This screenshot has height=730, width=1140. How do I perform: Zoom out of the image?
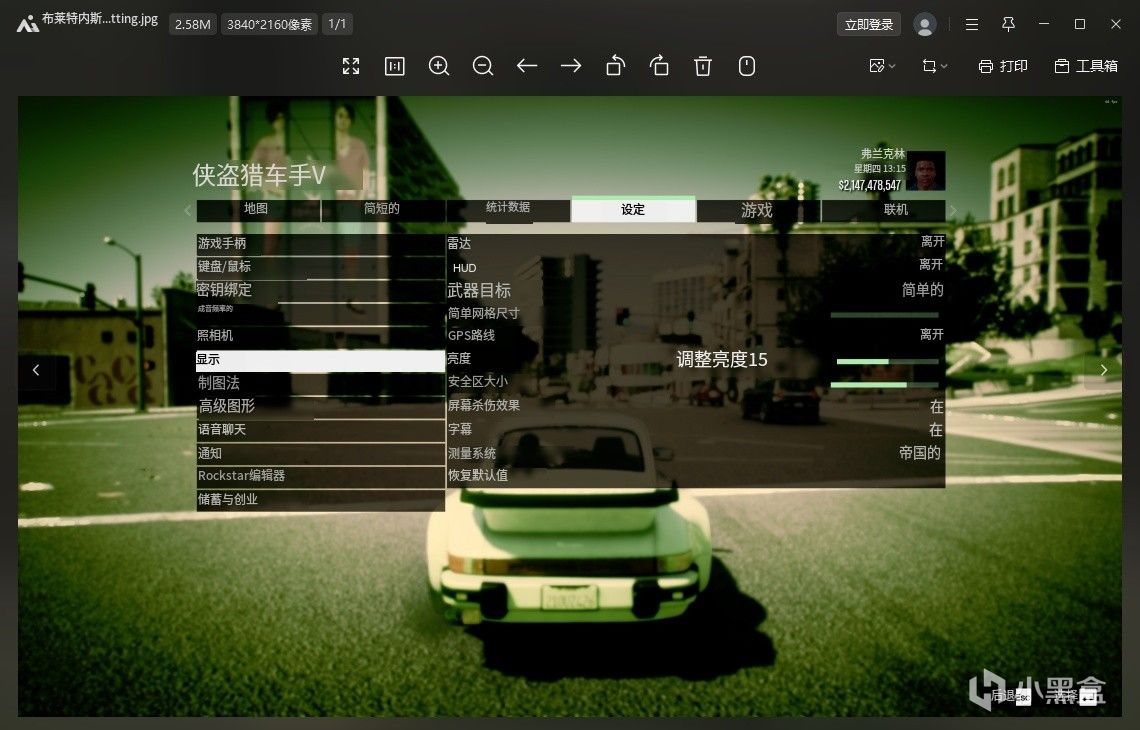[483, 66]
